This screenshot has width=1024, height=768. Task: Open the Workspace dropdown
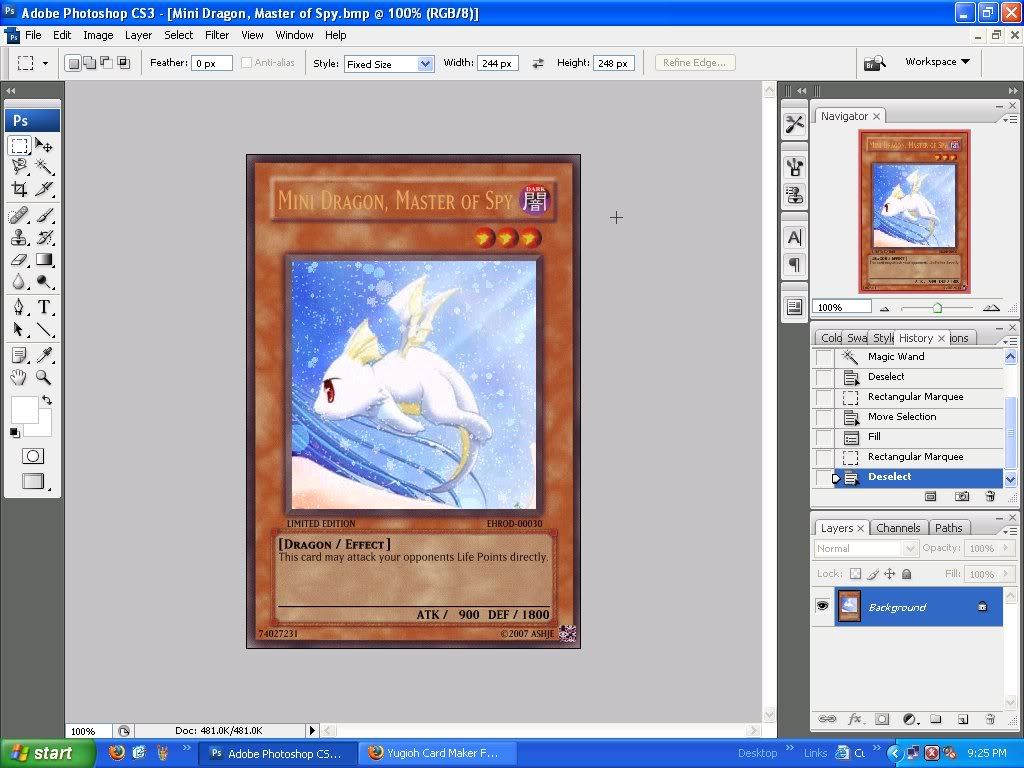937,62
